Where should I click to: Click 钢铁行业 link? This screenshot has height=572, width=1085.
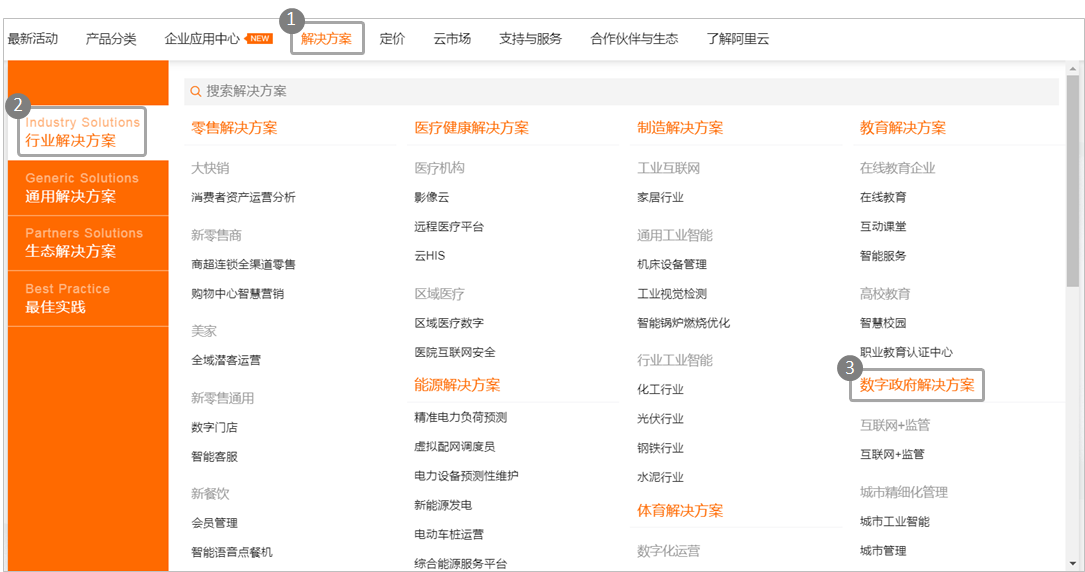tap(660, 448)
